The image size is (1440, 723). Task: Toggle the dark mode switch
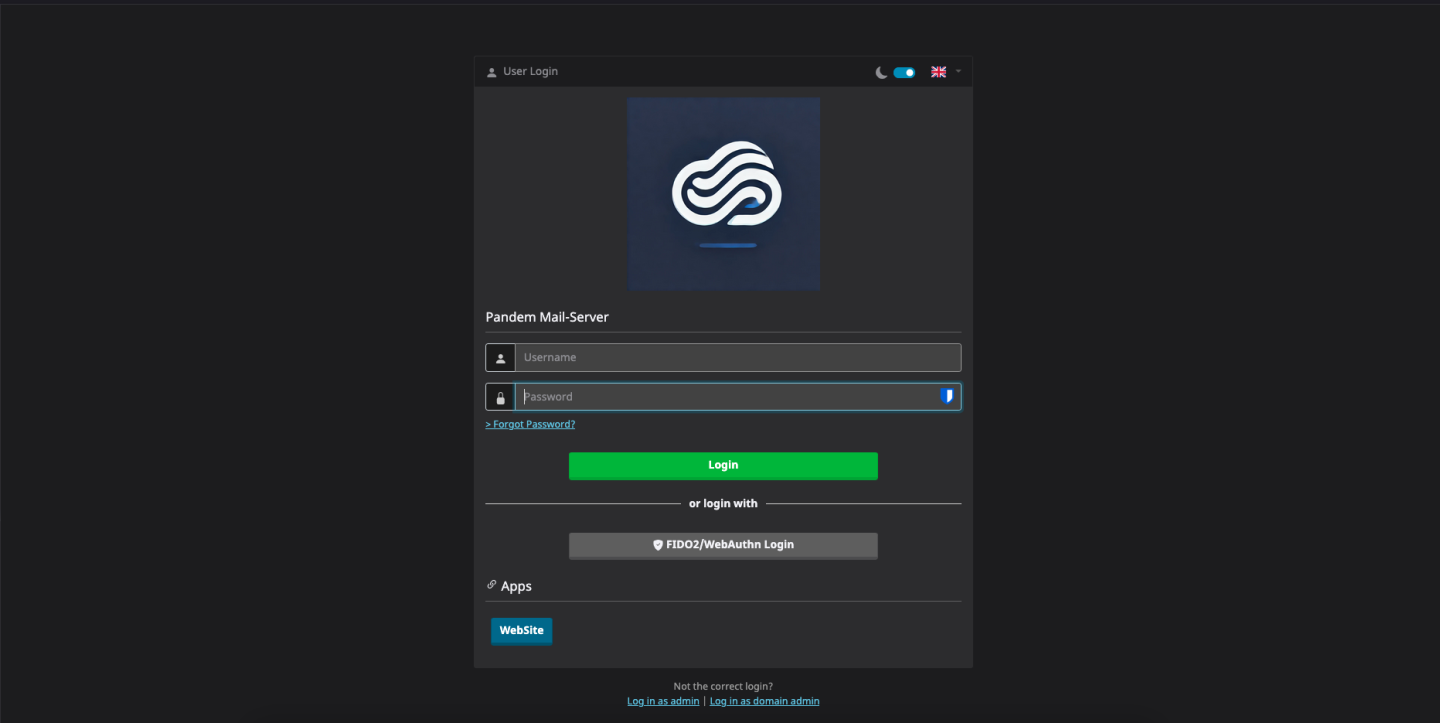pyautogui.click(x=904, y=72)
